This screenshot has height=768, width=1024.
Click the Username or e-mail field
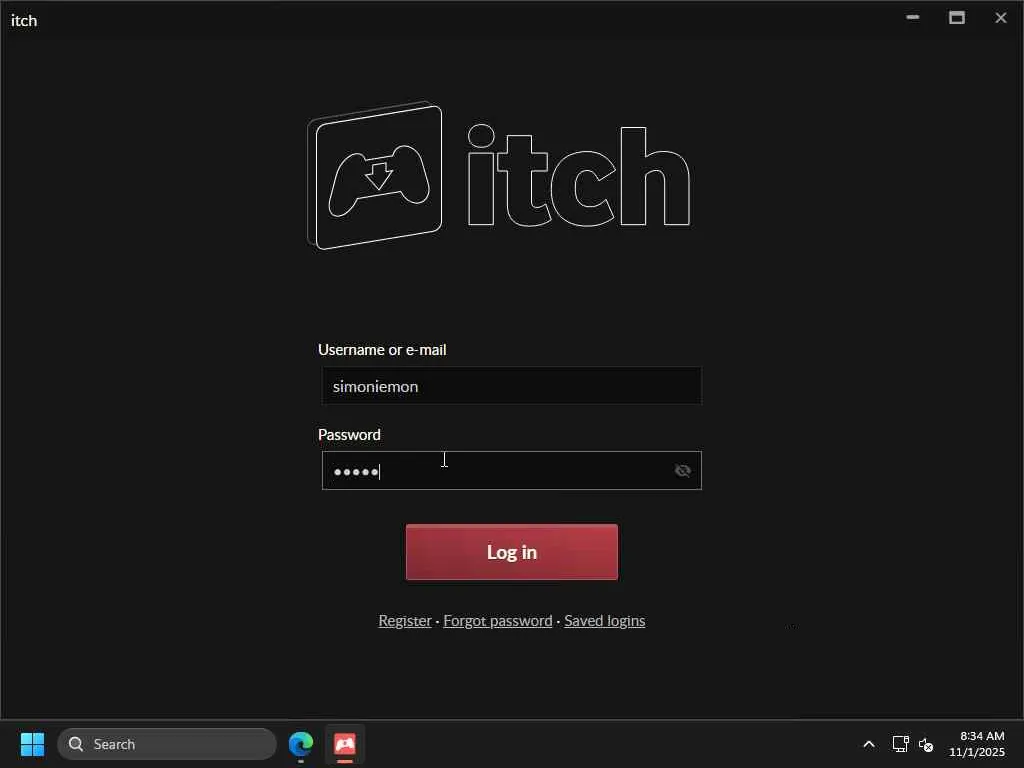(x=511, y=386)
